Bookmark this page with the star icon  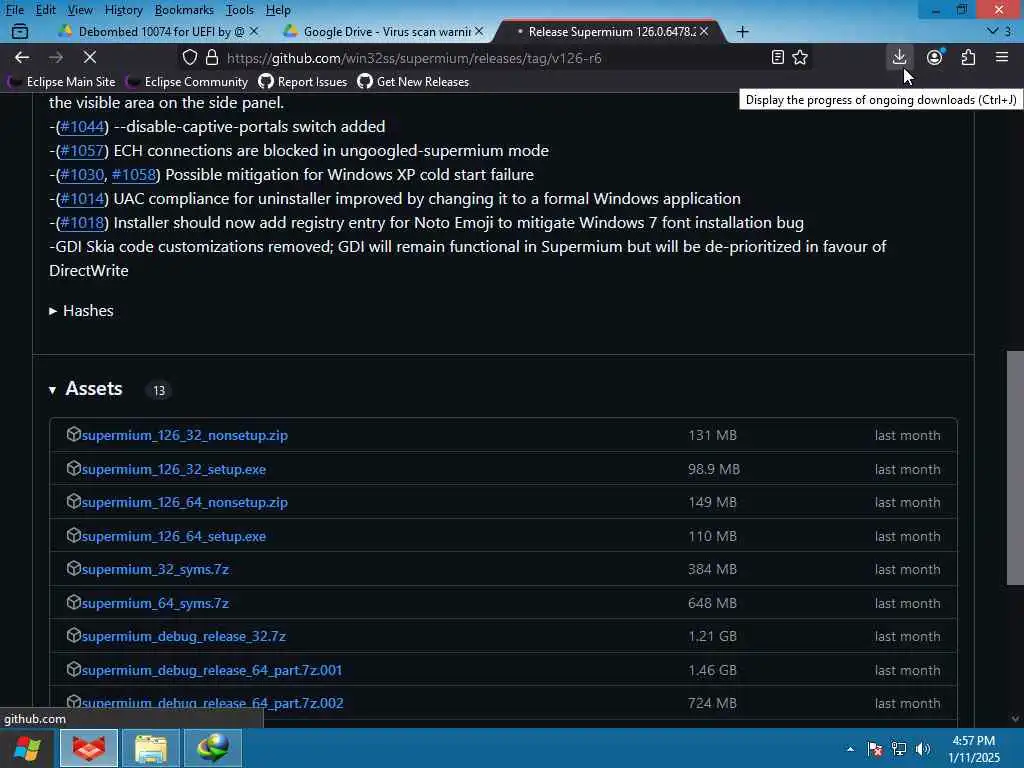coord(800,57)
